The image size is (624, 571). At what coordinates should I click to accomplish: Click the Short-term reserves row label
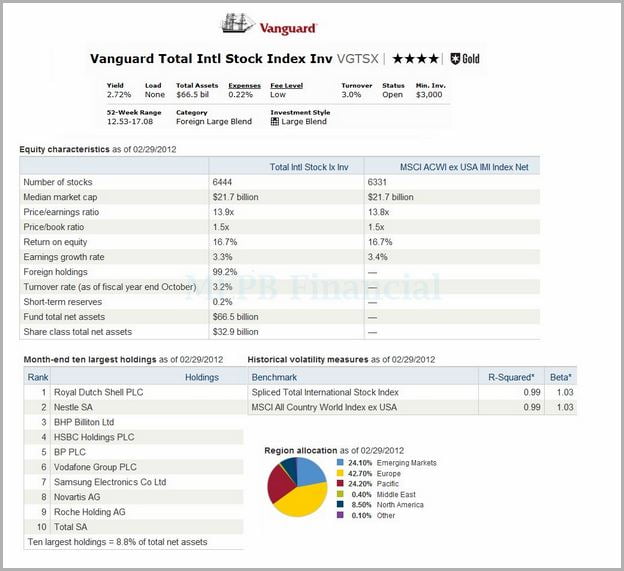(62, 302)
